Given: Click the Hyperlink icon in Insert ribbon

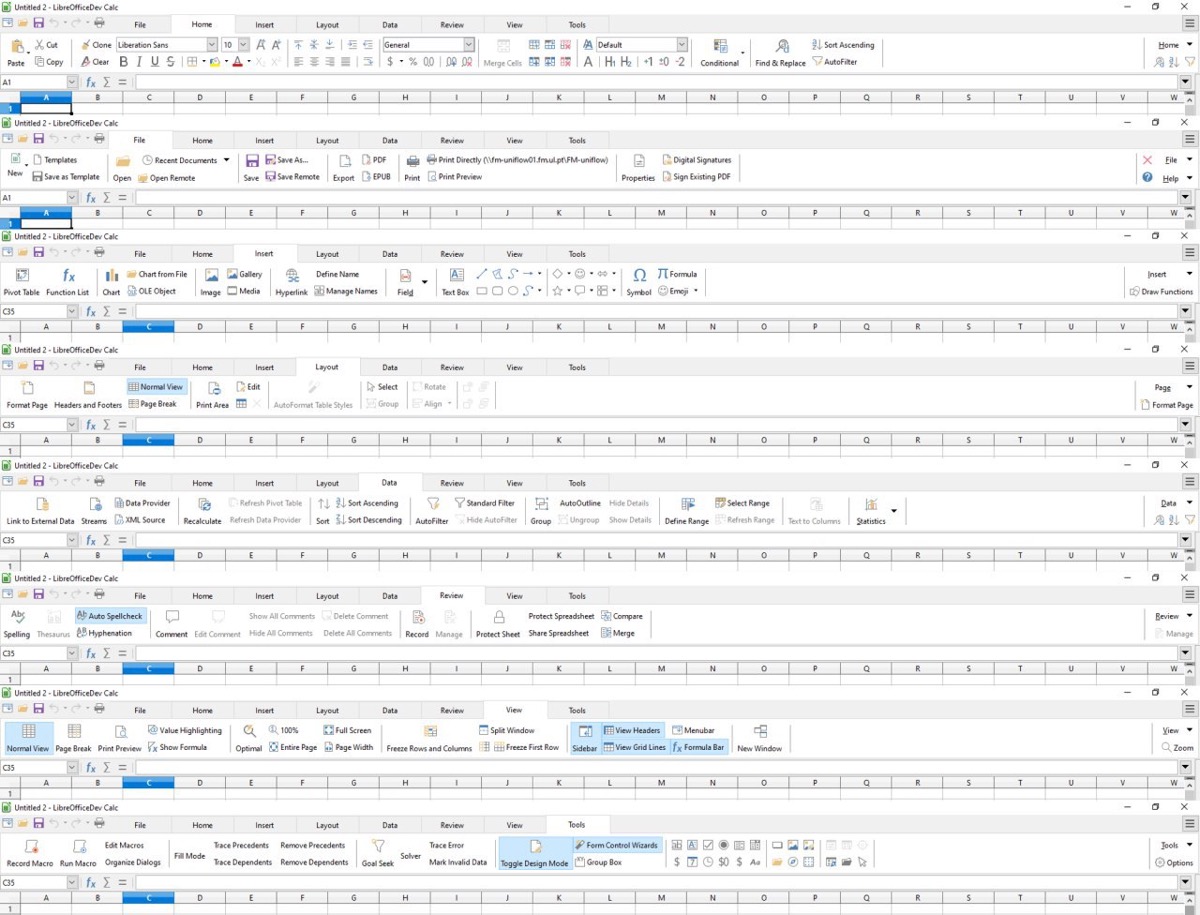Looking at the screenshot, I should pos(292,275).
